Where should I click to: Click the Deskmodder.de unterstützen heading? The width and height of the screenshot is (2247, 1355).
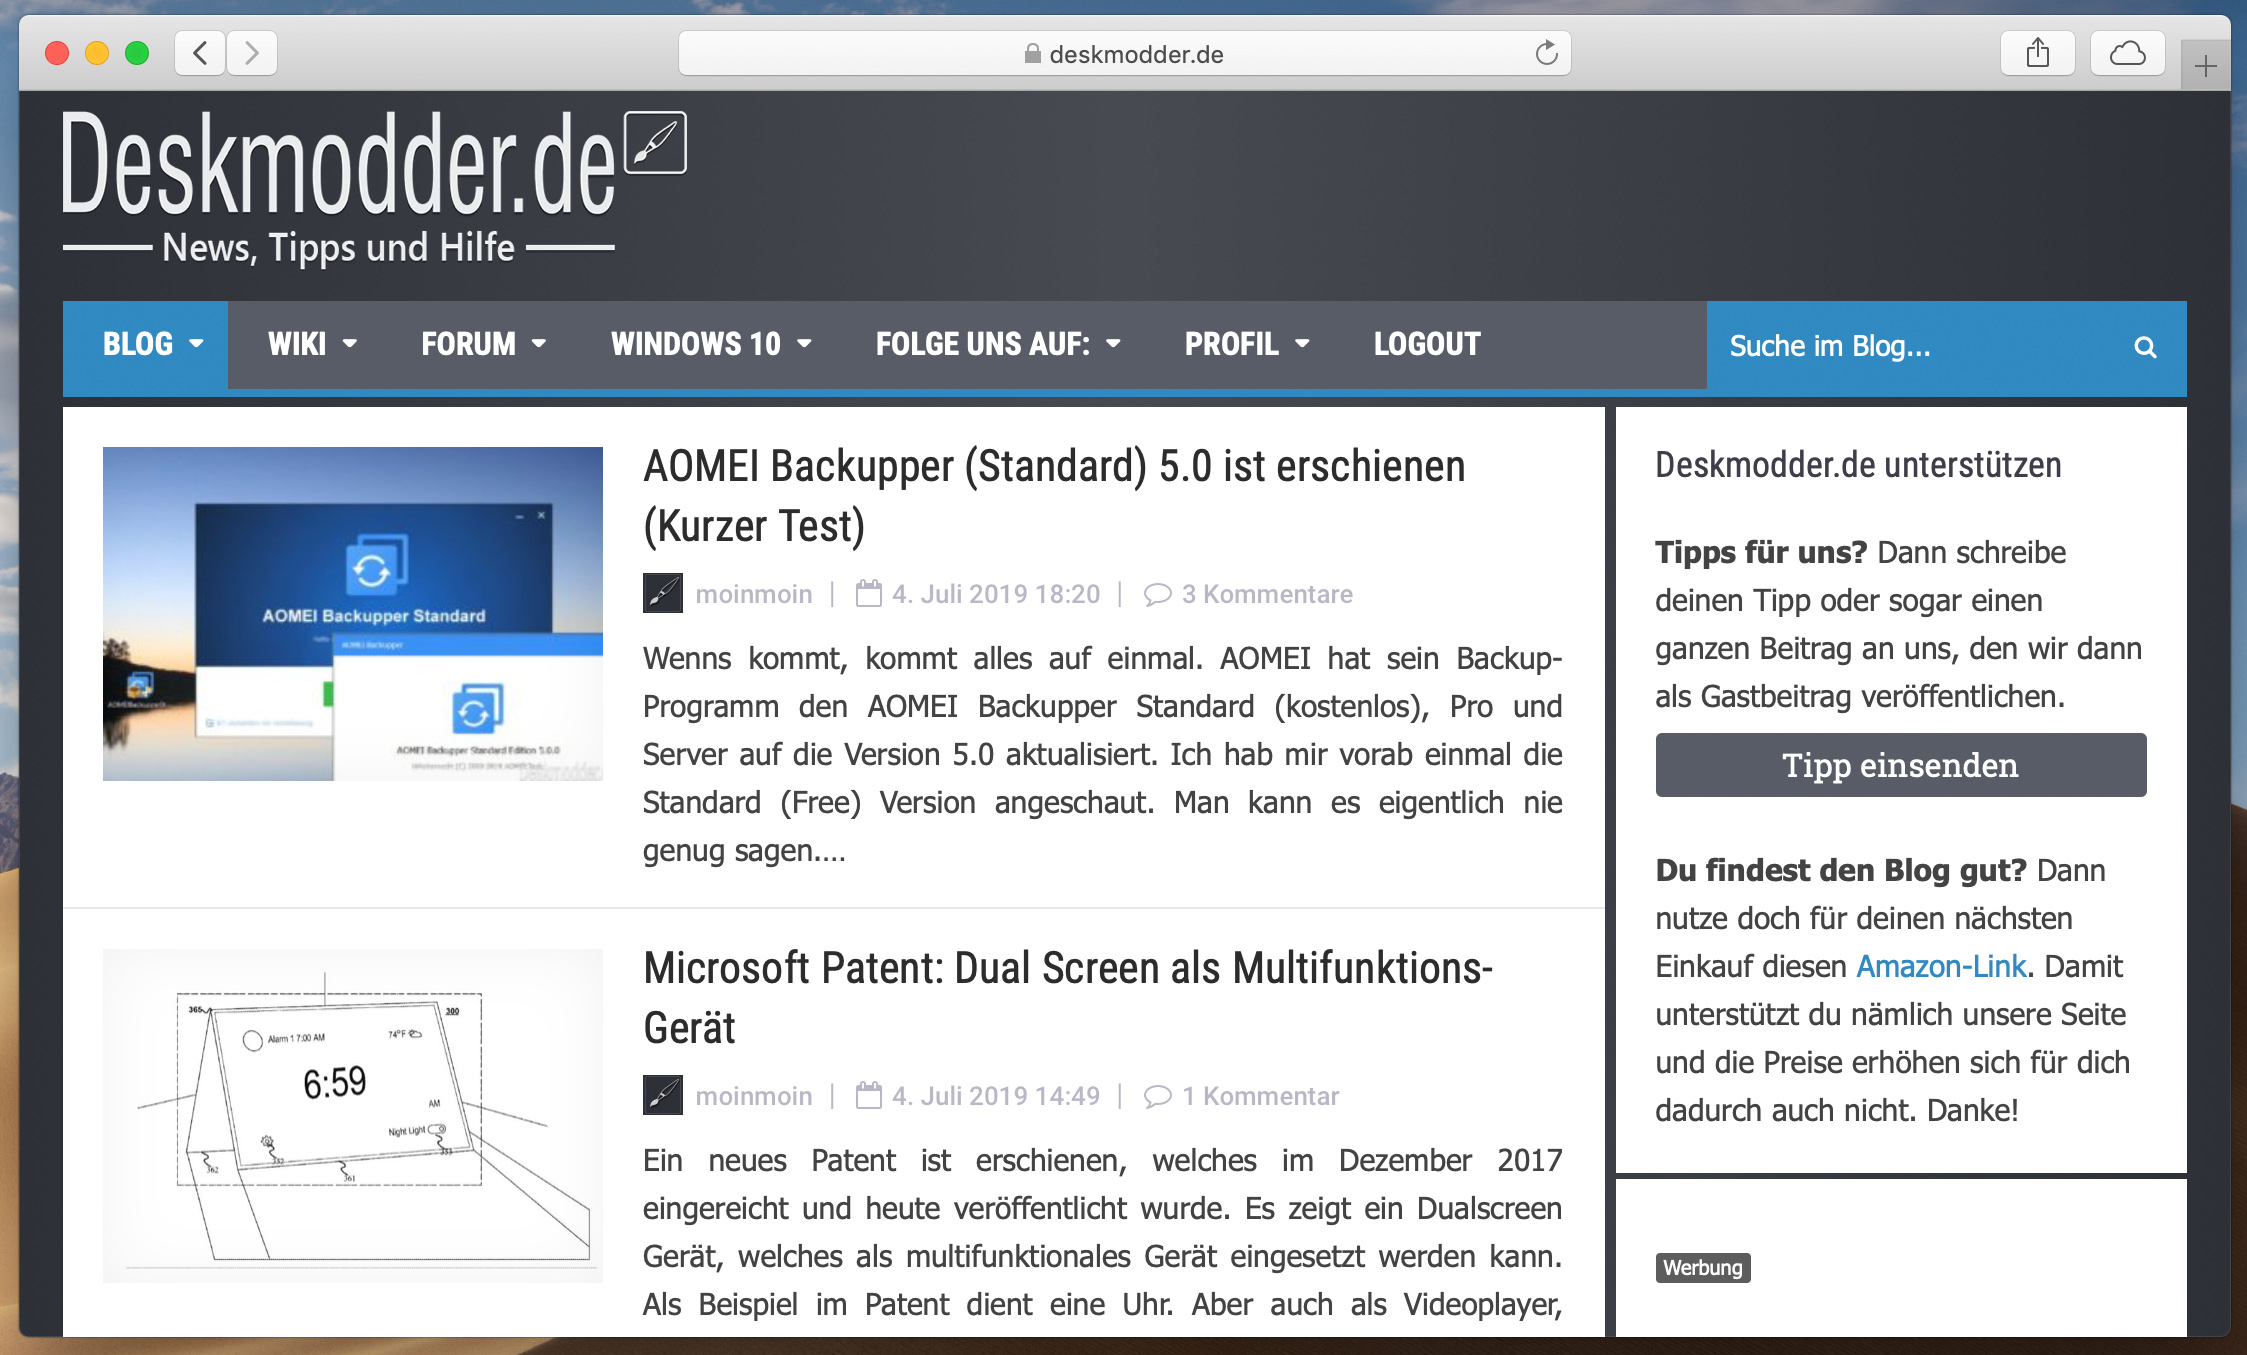1858,465
